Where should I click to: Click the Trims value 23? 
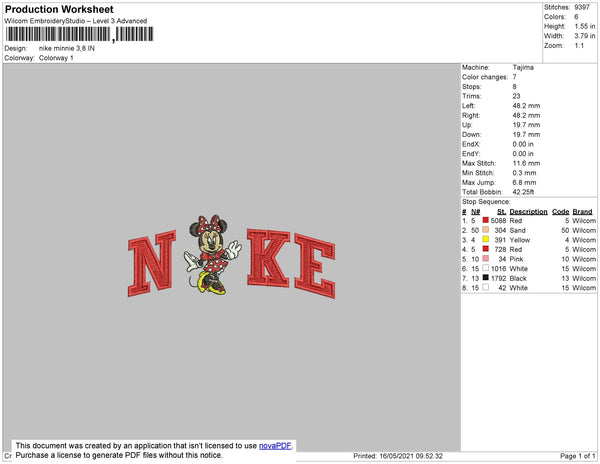click(517, 96)
